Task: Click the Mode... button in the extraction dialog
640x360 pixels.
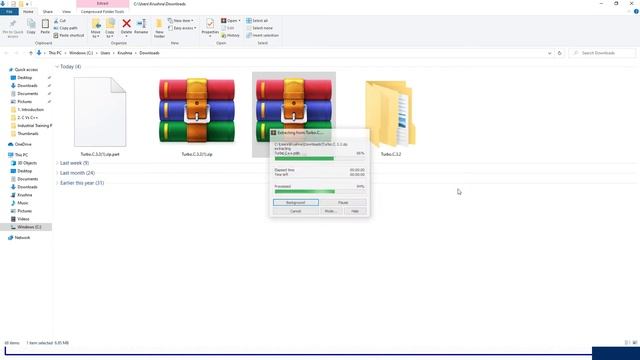Action: pyautogui.click(x=330, y=211)
